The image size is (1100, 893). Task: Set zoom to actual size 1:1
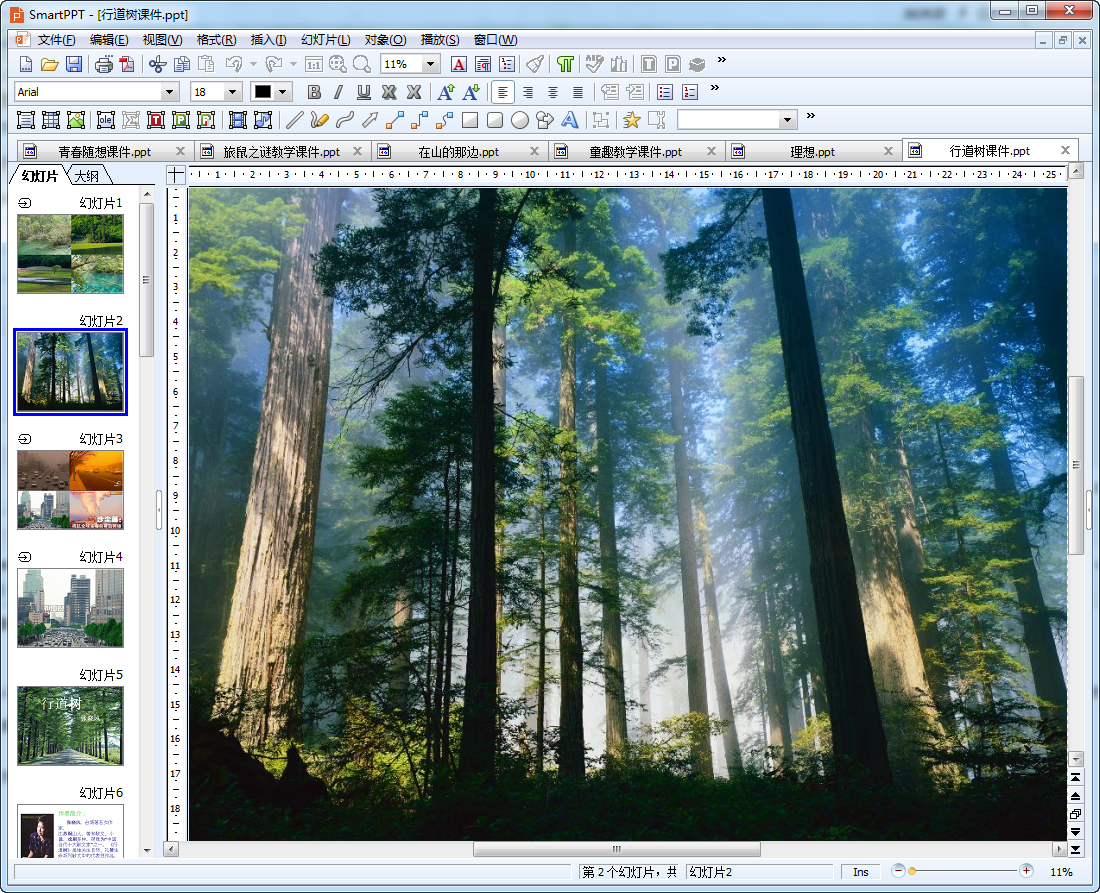[x=314, y=65]
